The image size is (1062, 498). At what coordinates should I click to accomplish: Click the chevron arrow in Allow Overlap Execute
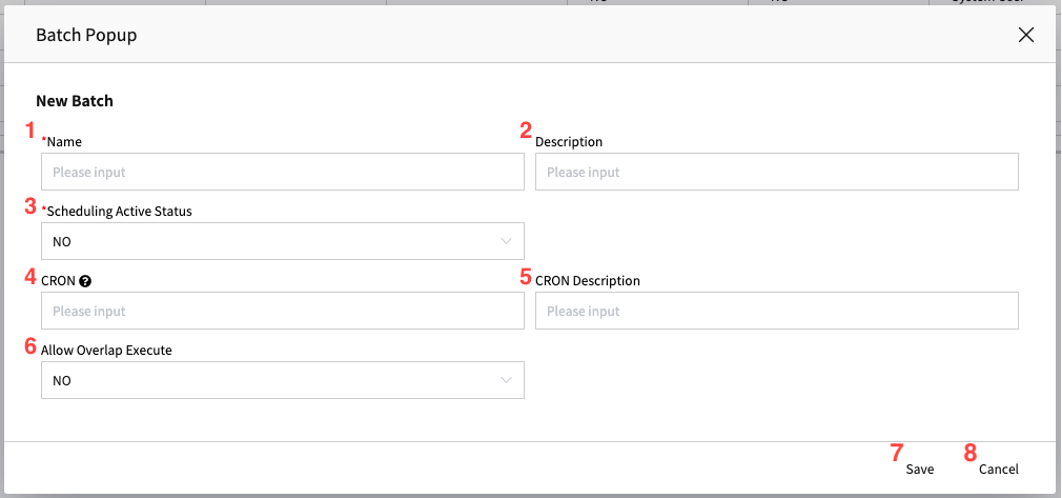click(x=506, y=380)
